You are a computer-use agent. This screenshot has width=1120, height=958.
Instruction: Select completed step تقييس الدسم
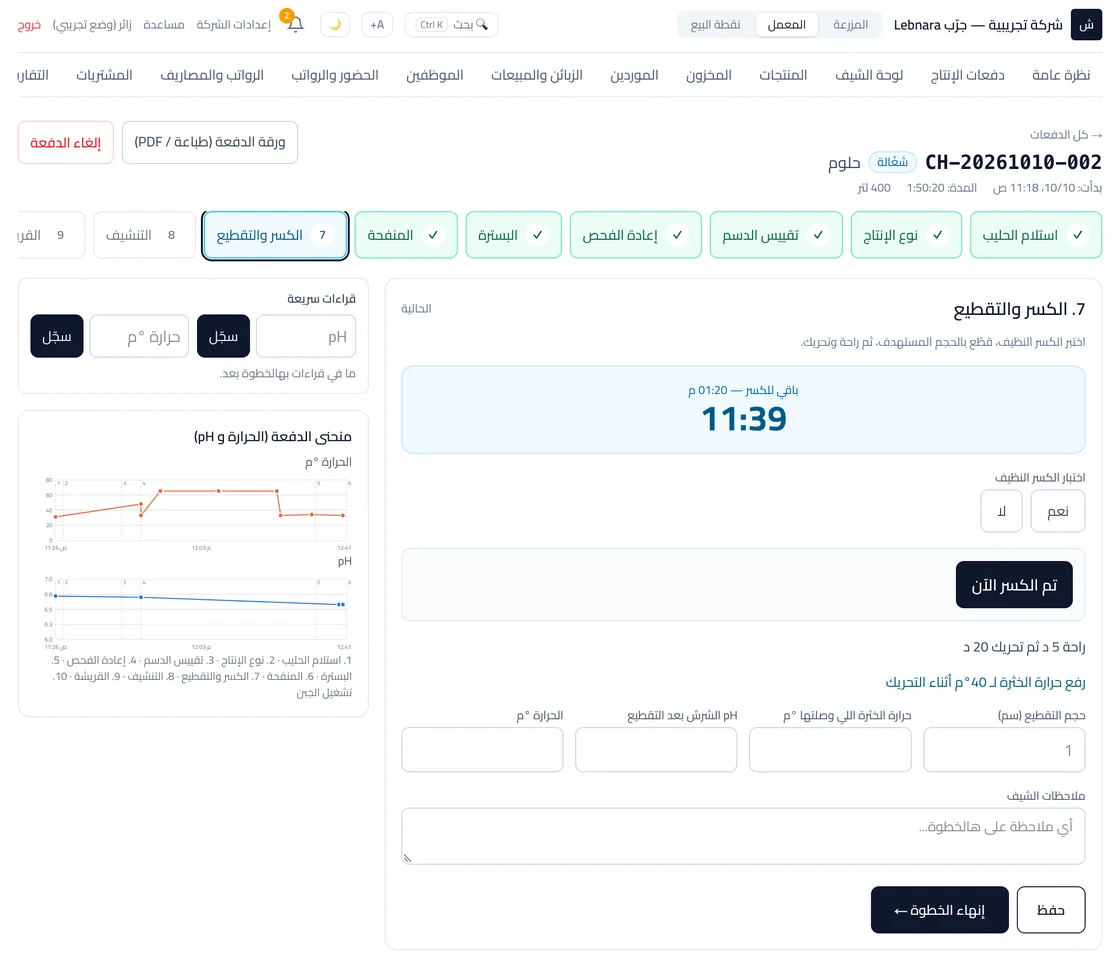(x=776, y=234)
